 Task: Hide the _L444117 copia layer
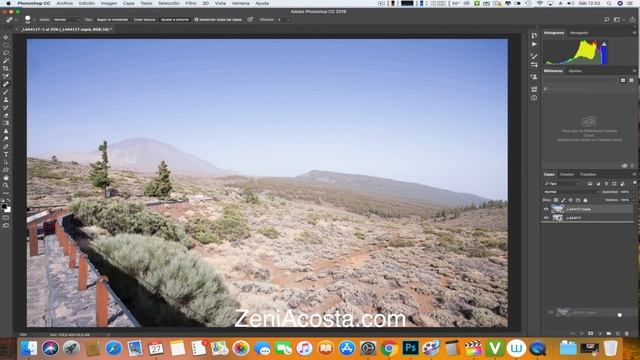click(x=546, y=209)
